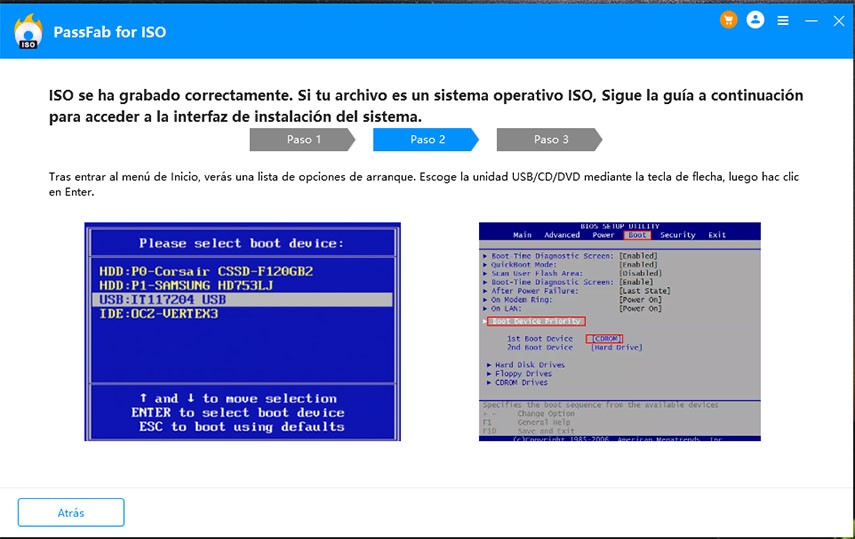Click the PassFab for ISO logo
Image resolution: width=855 pixels, height=539 pixels.
[x=28, y=32]
